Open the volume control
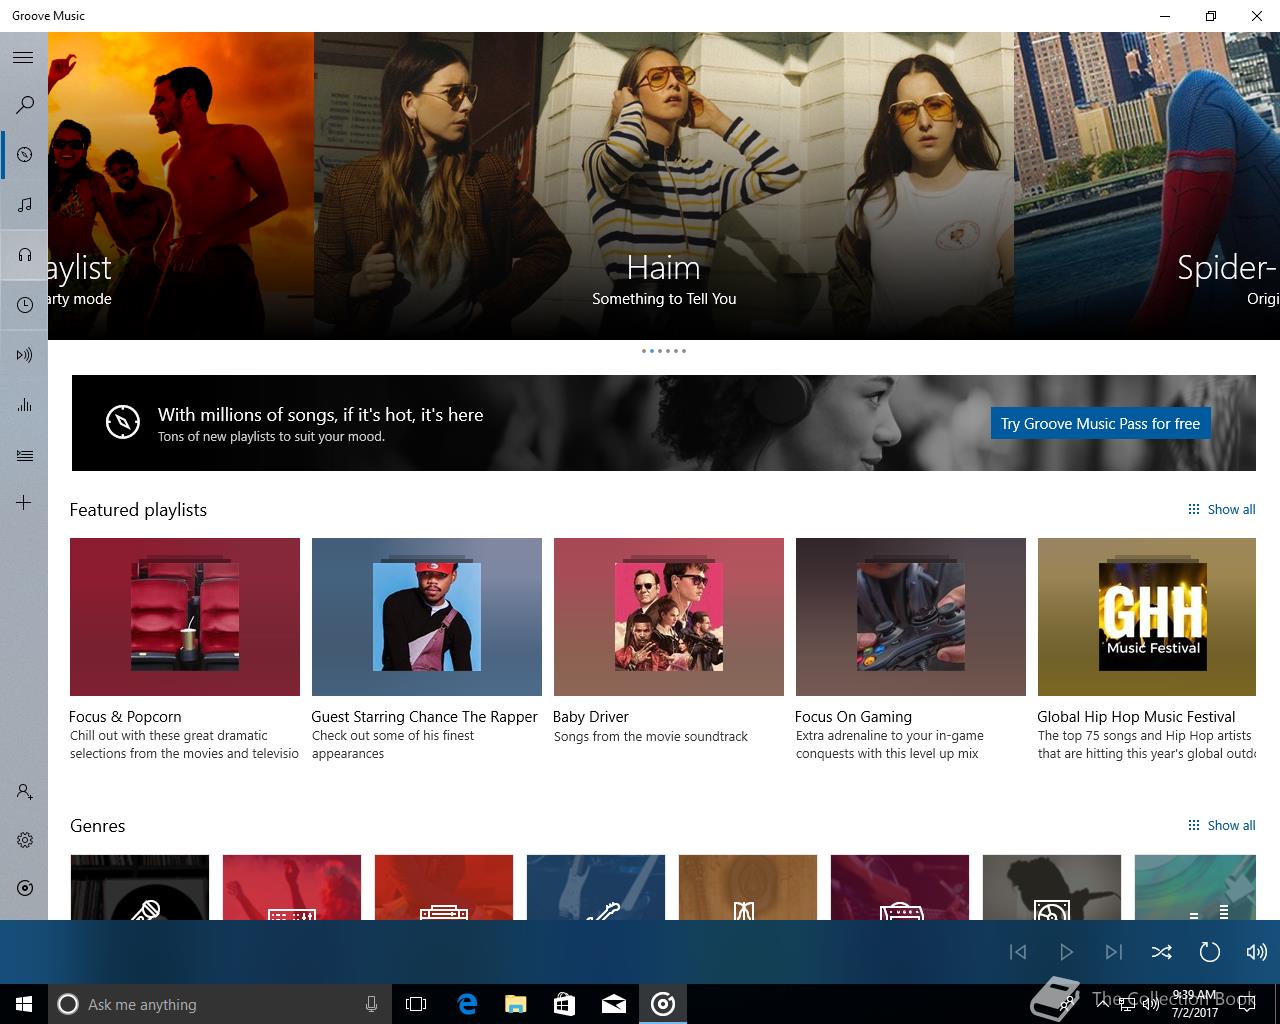The width and height of the screenshot is (1280, 1024). pos(1257,952)
